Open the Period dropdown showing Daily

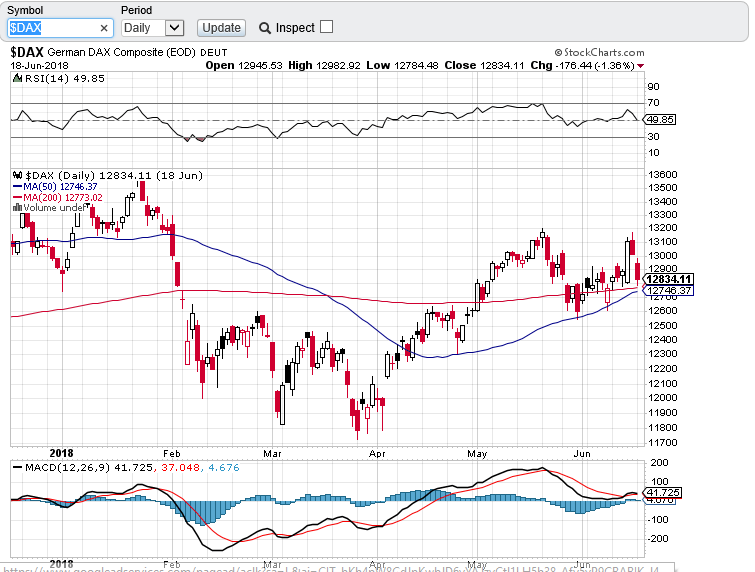pos(152,28)
